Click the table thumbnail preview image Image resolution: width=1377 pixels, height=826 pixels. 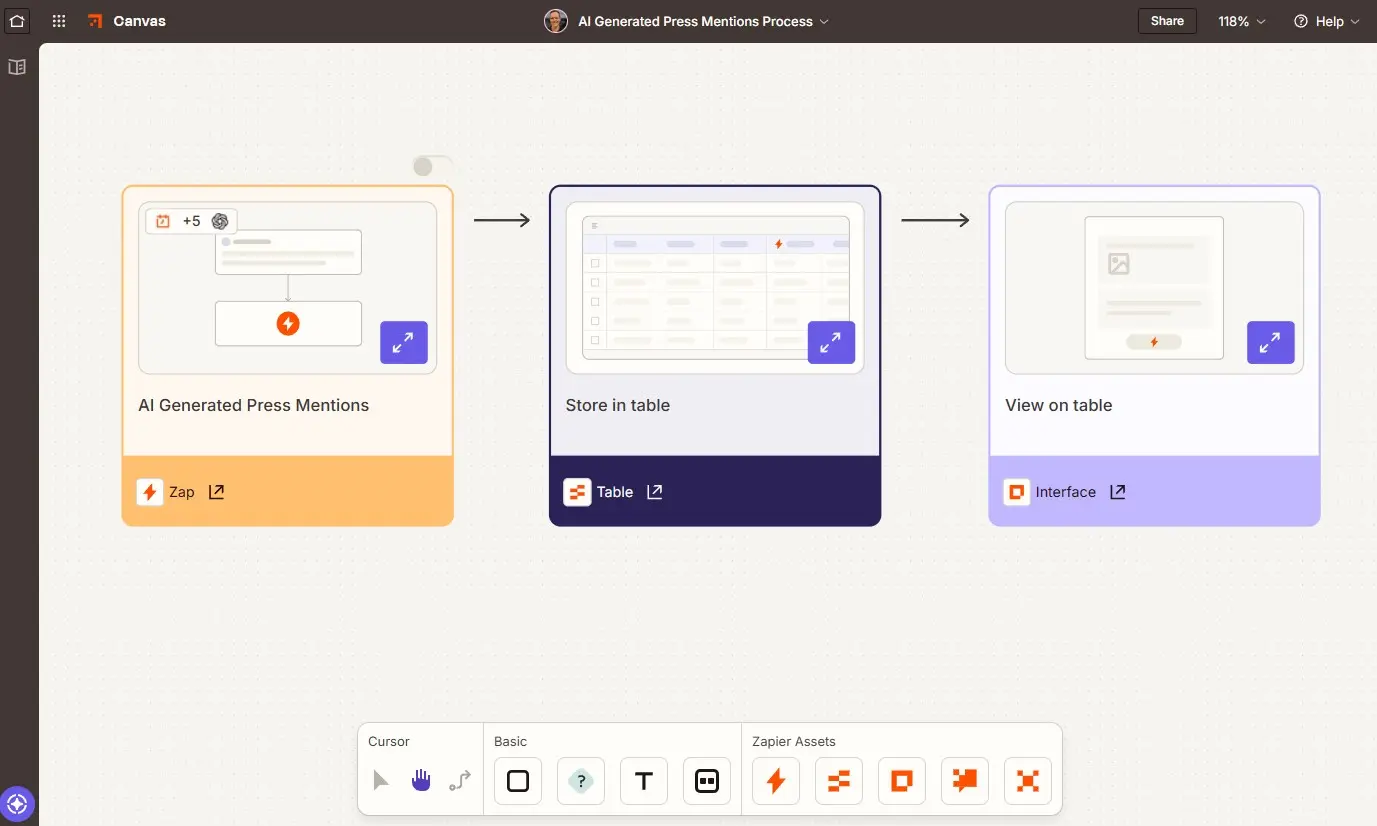pos(715,288)
